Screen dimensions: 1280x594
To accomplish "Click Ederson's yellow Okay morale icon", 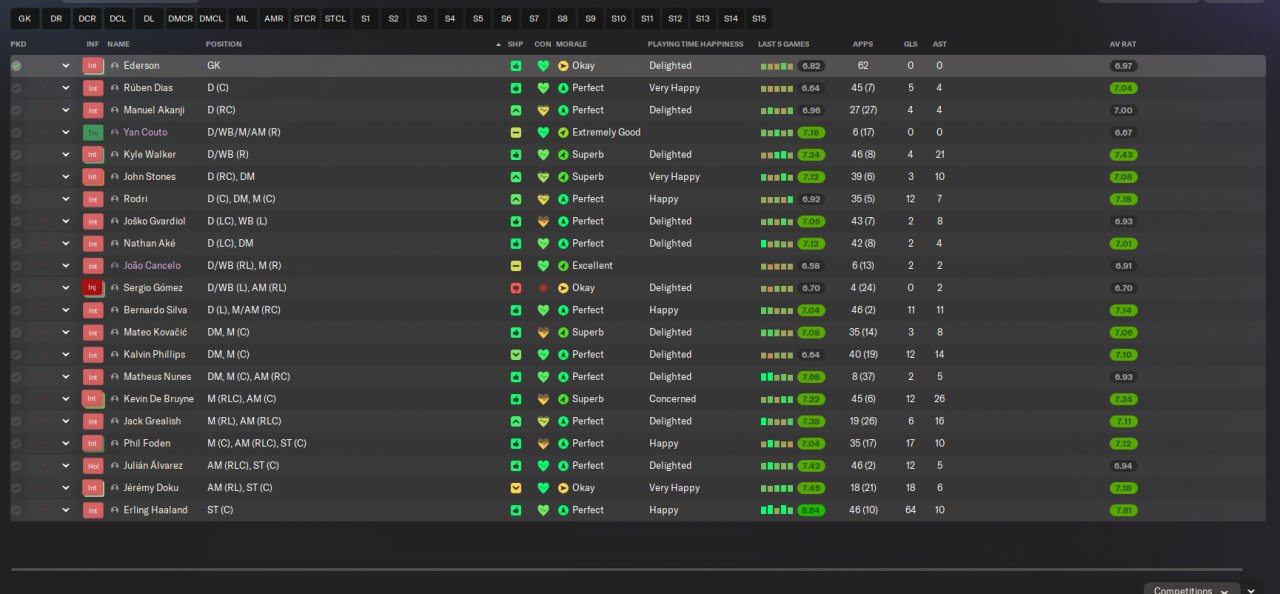I will point(563,66).
